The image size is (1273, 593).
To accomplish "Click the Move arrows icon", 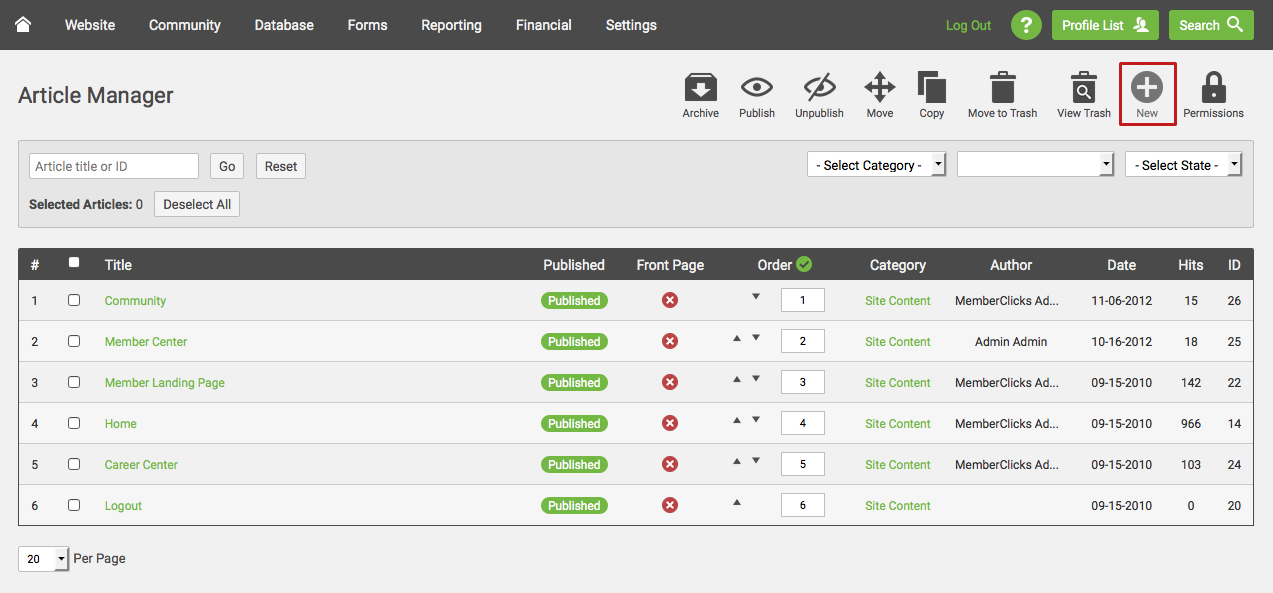I will coord(880,88).
